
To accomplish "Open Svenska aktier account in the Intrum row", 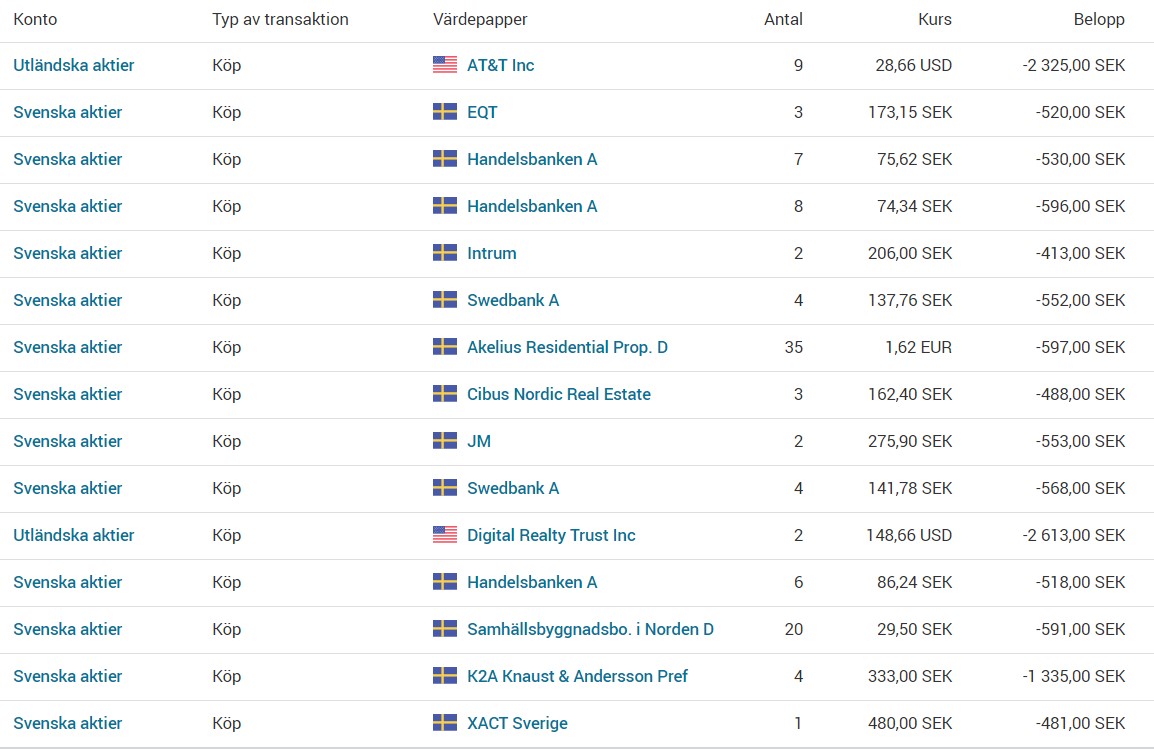I will (68, 253).
